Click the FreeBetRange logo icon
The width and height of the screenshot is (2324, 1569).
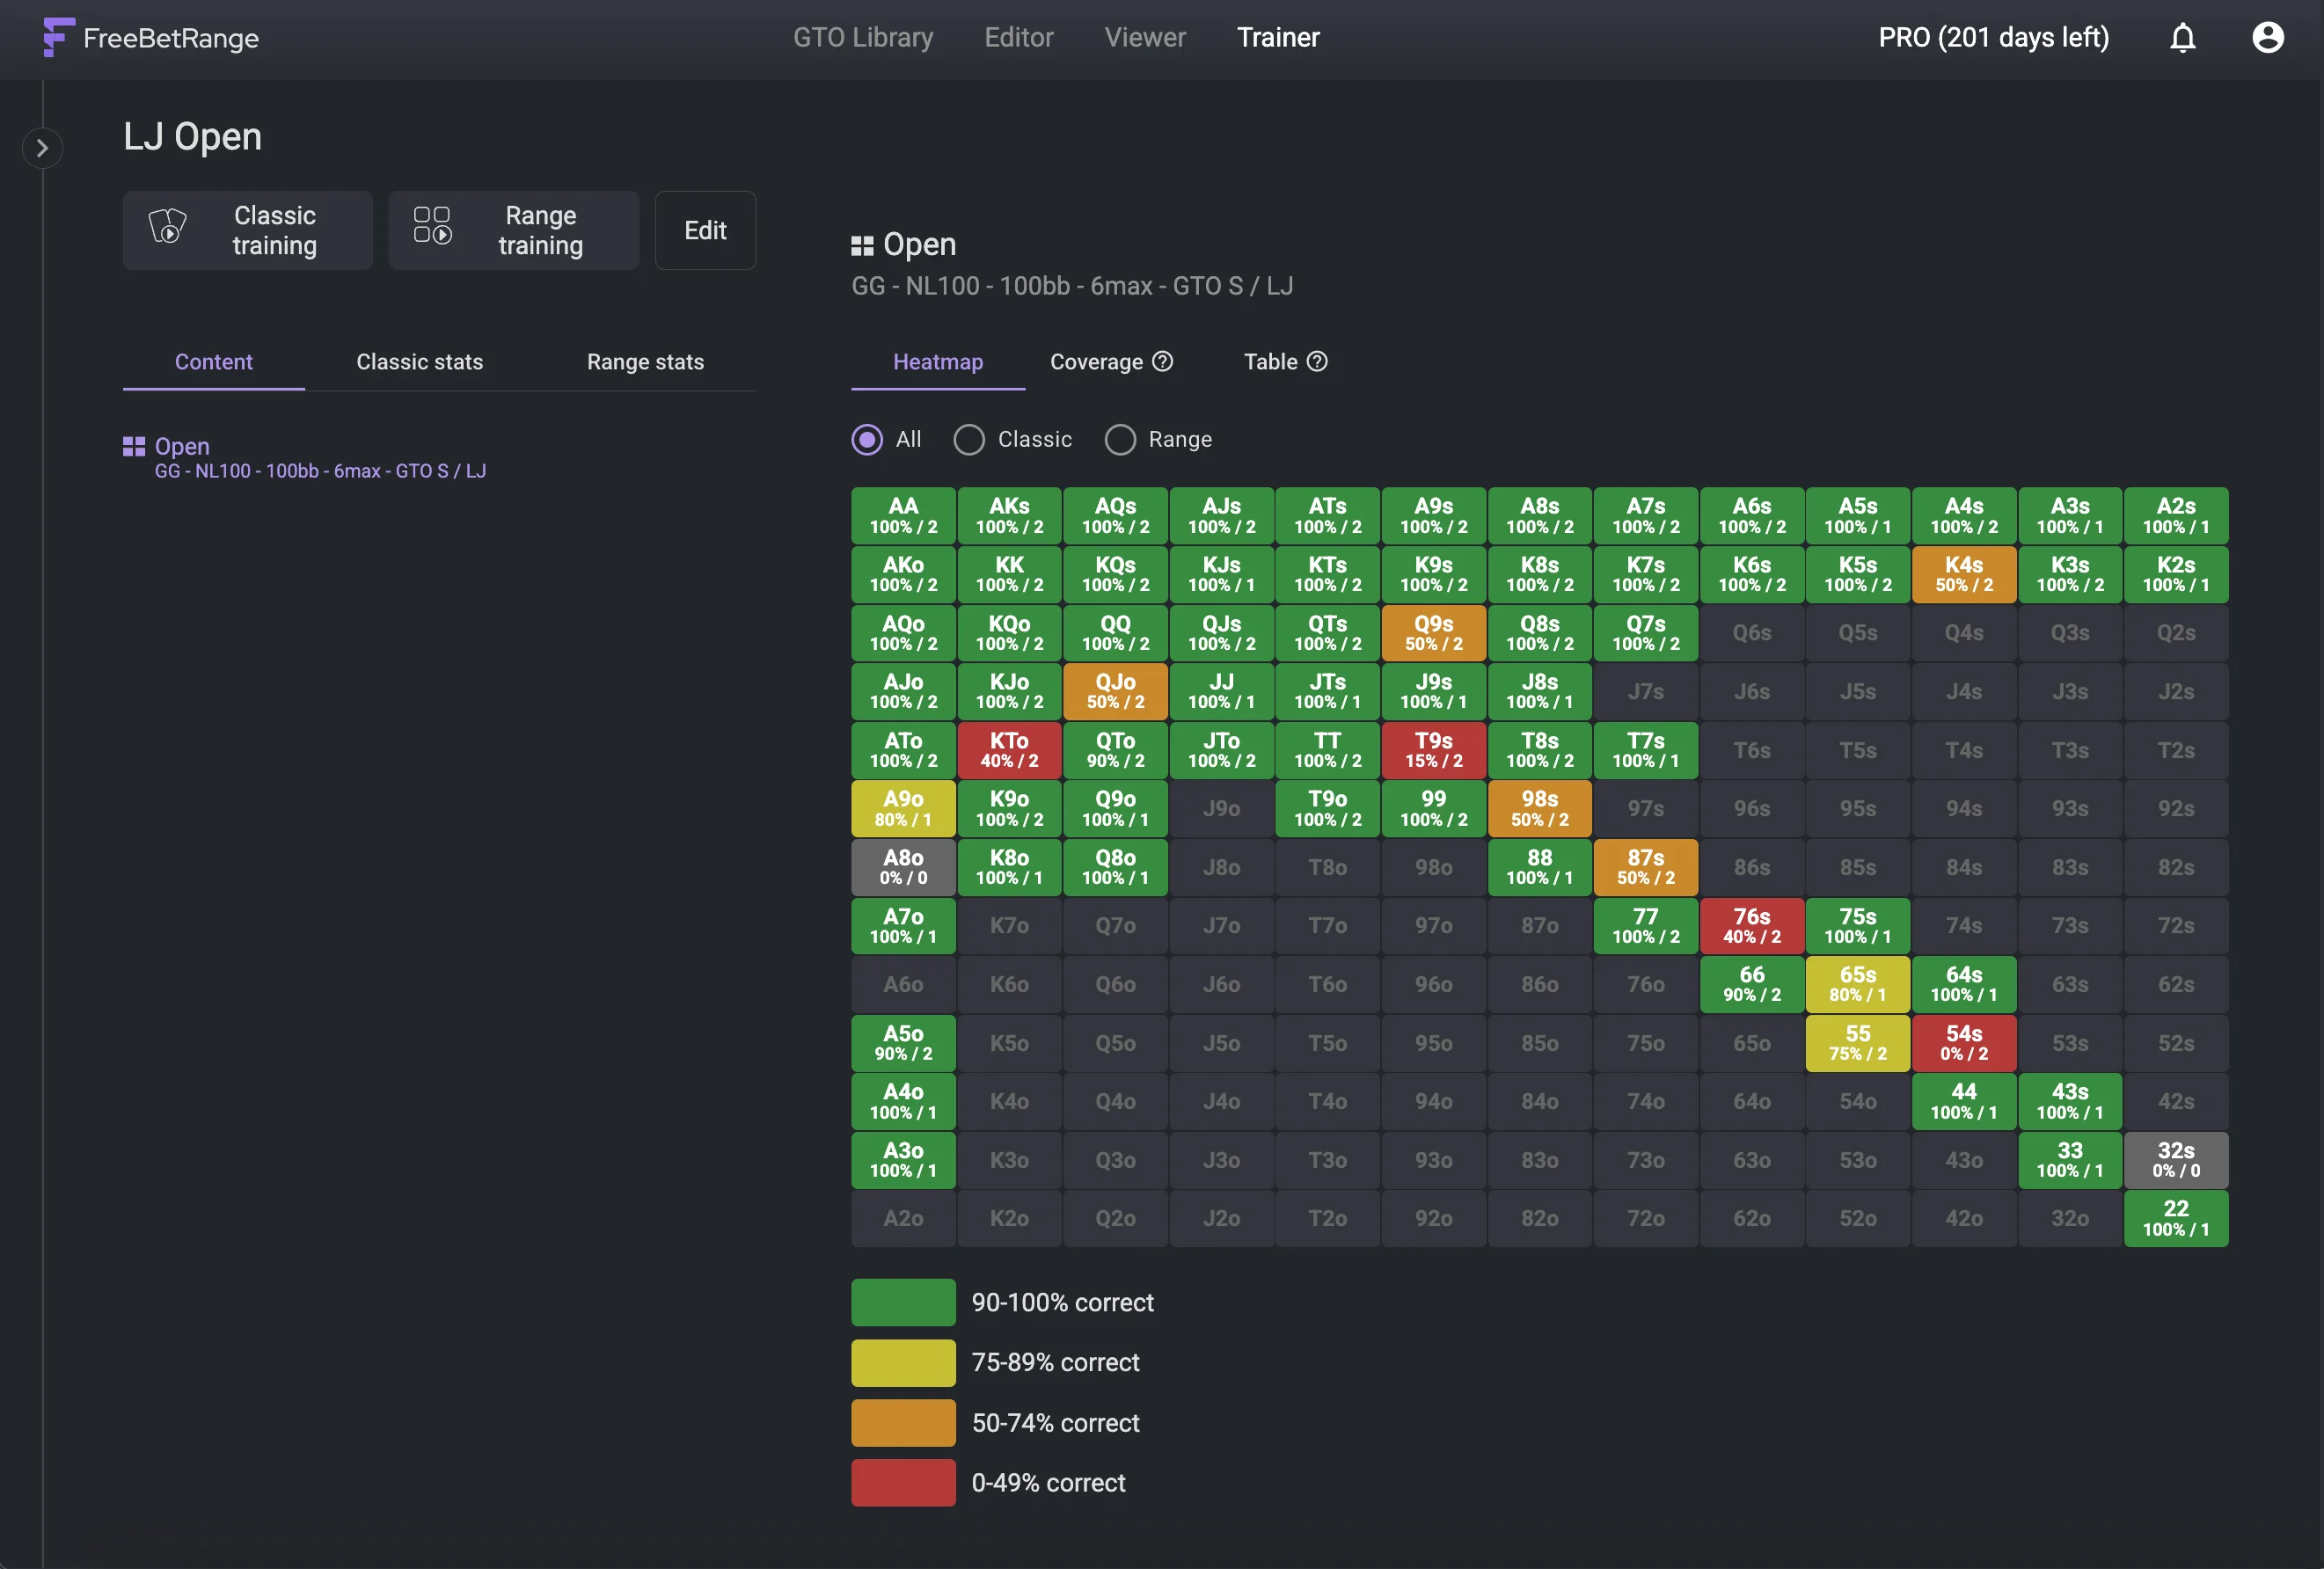point(58,37)
